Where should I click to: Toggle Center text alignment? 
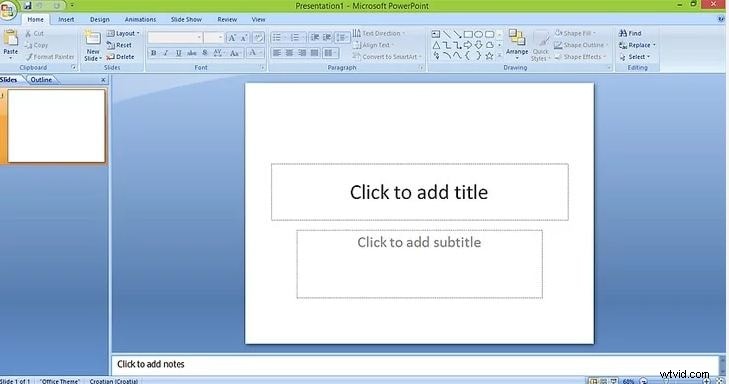pos(289,53)
